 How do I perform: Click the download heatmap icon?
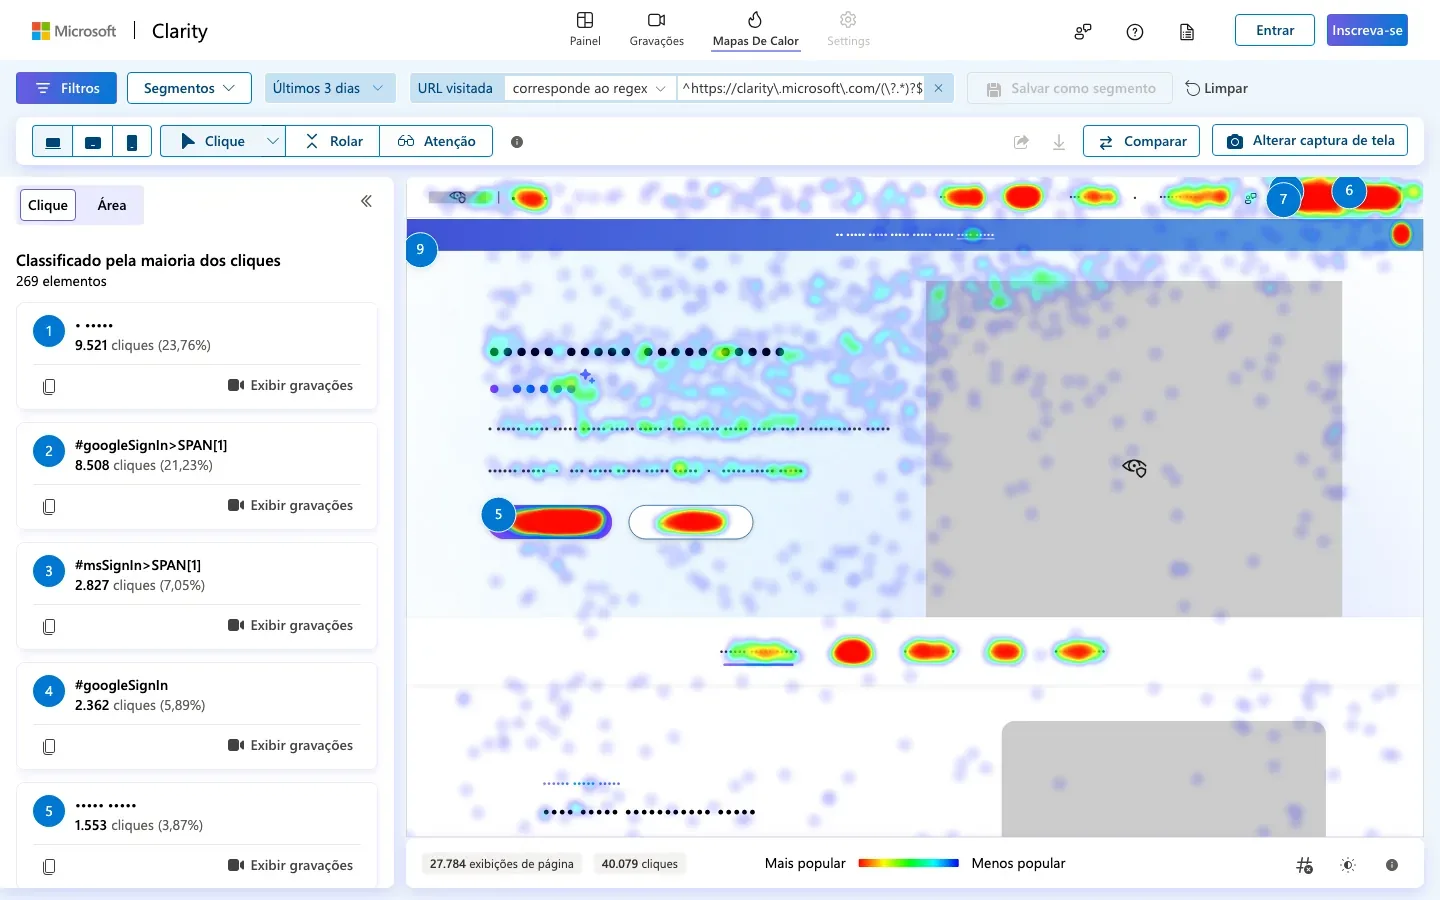(x=1059, y=142)
